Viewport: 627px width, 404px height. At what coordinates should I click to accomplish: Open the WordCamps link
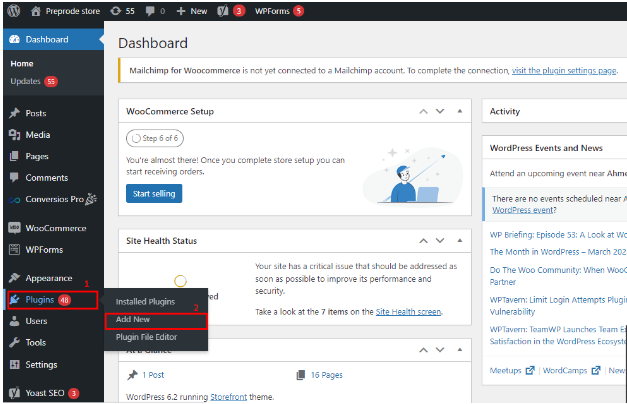565,370
